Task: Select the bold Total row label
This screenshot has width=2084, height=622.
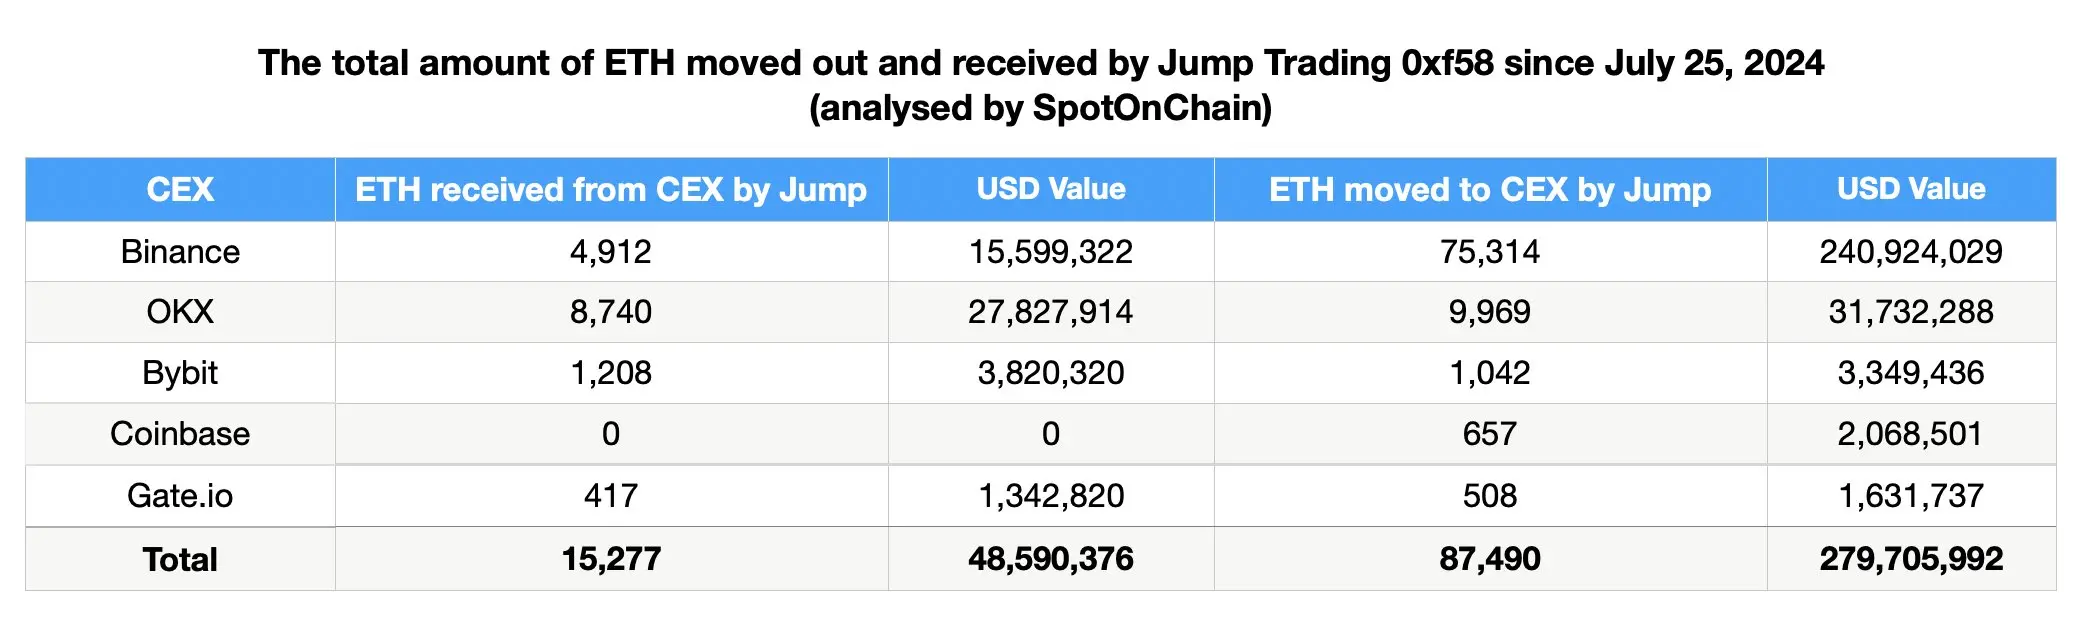Action: pyautogui.click(x=180, y=559)
